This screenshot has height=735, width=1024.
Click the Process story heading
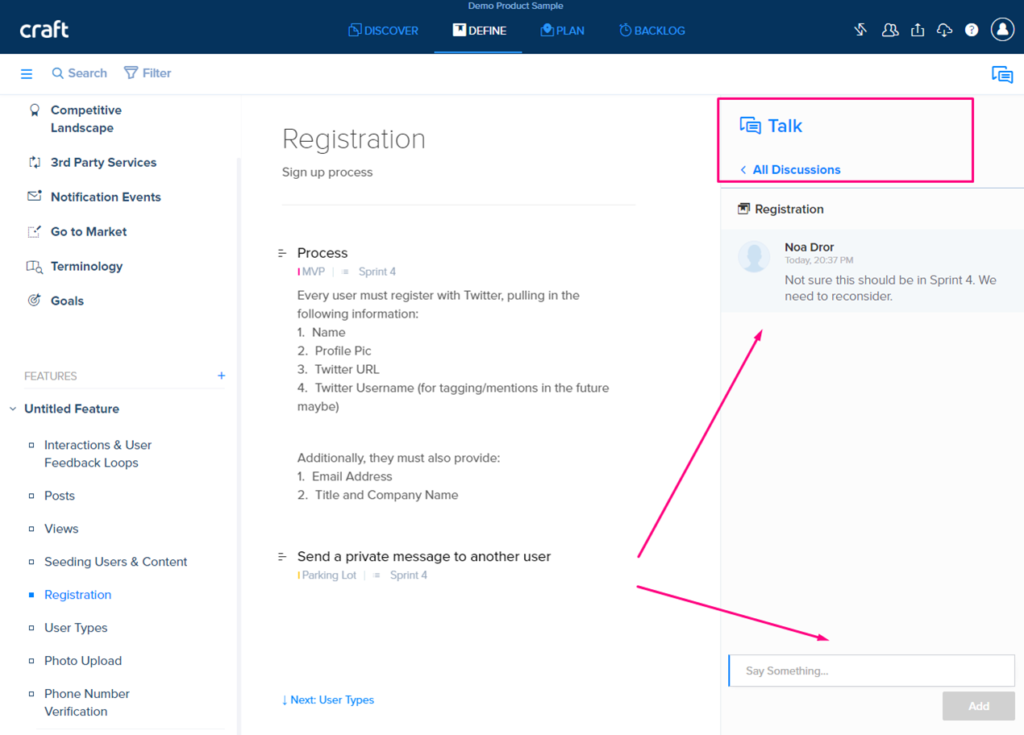[x=323, y=253]
